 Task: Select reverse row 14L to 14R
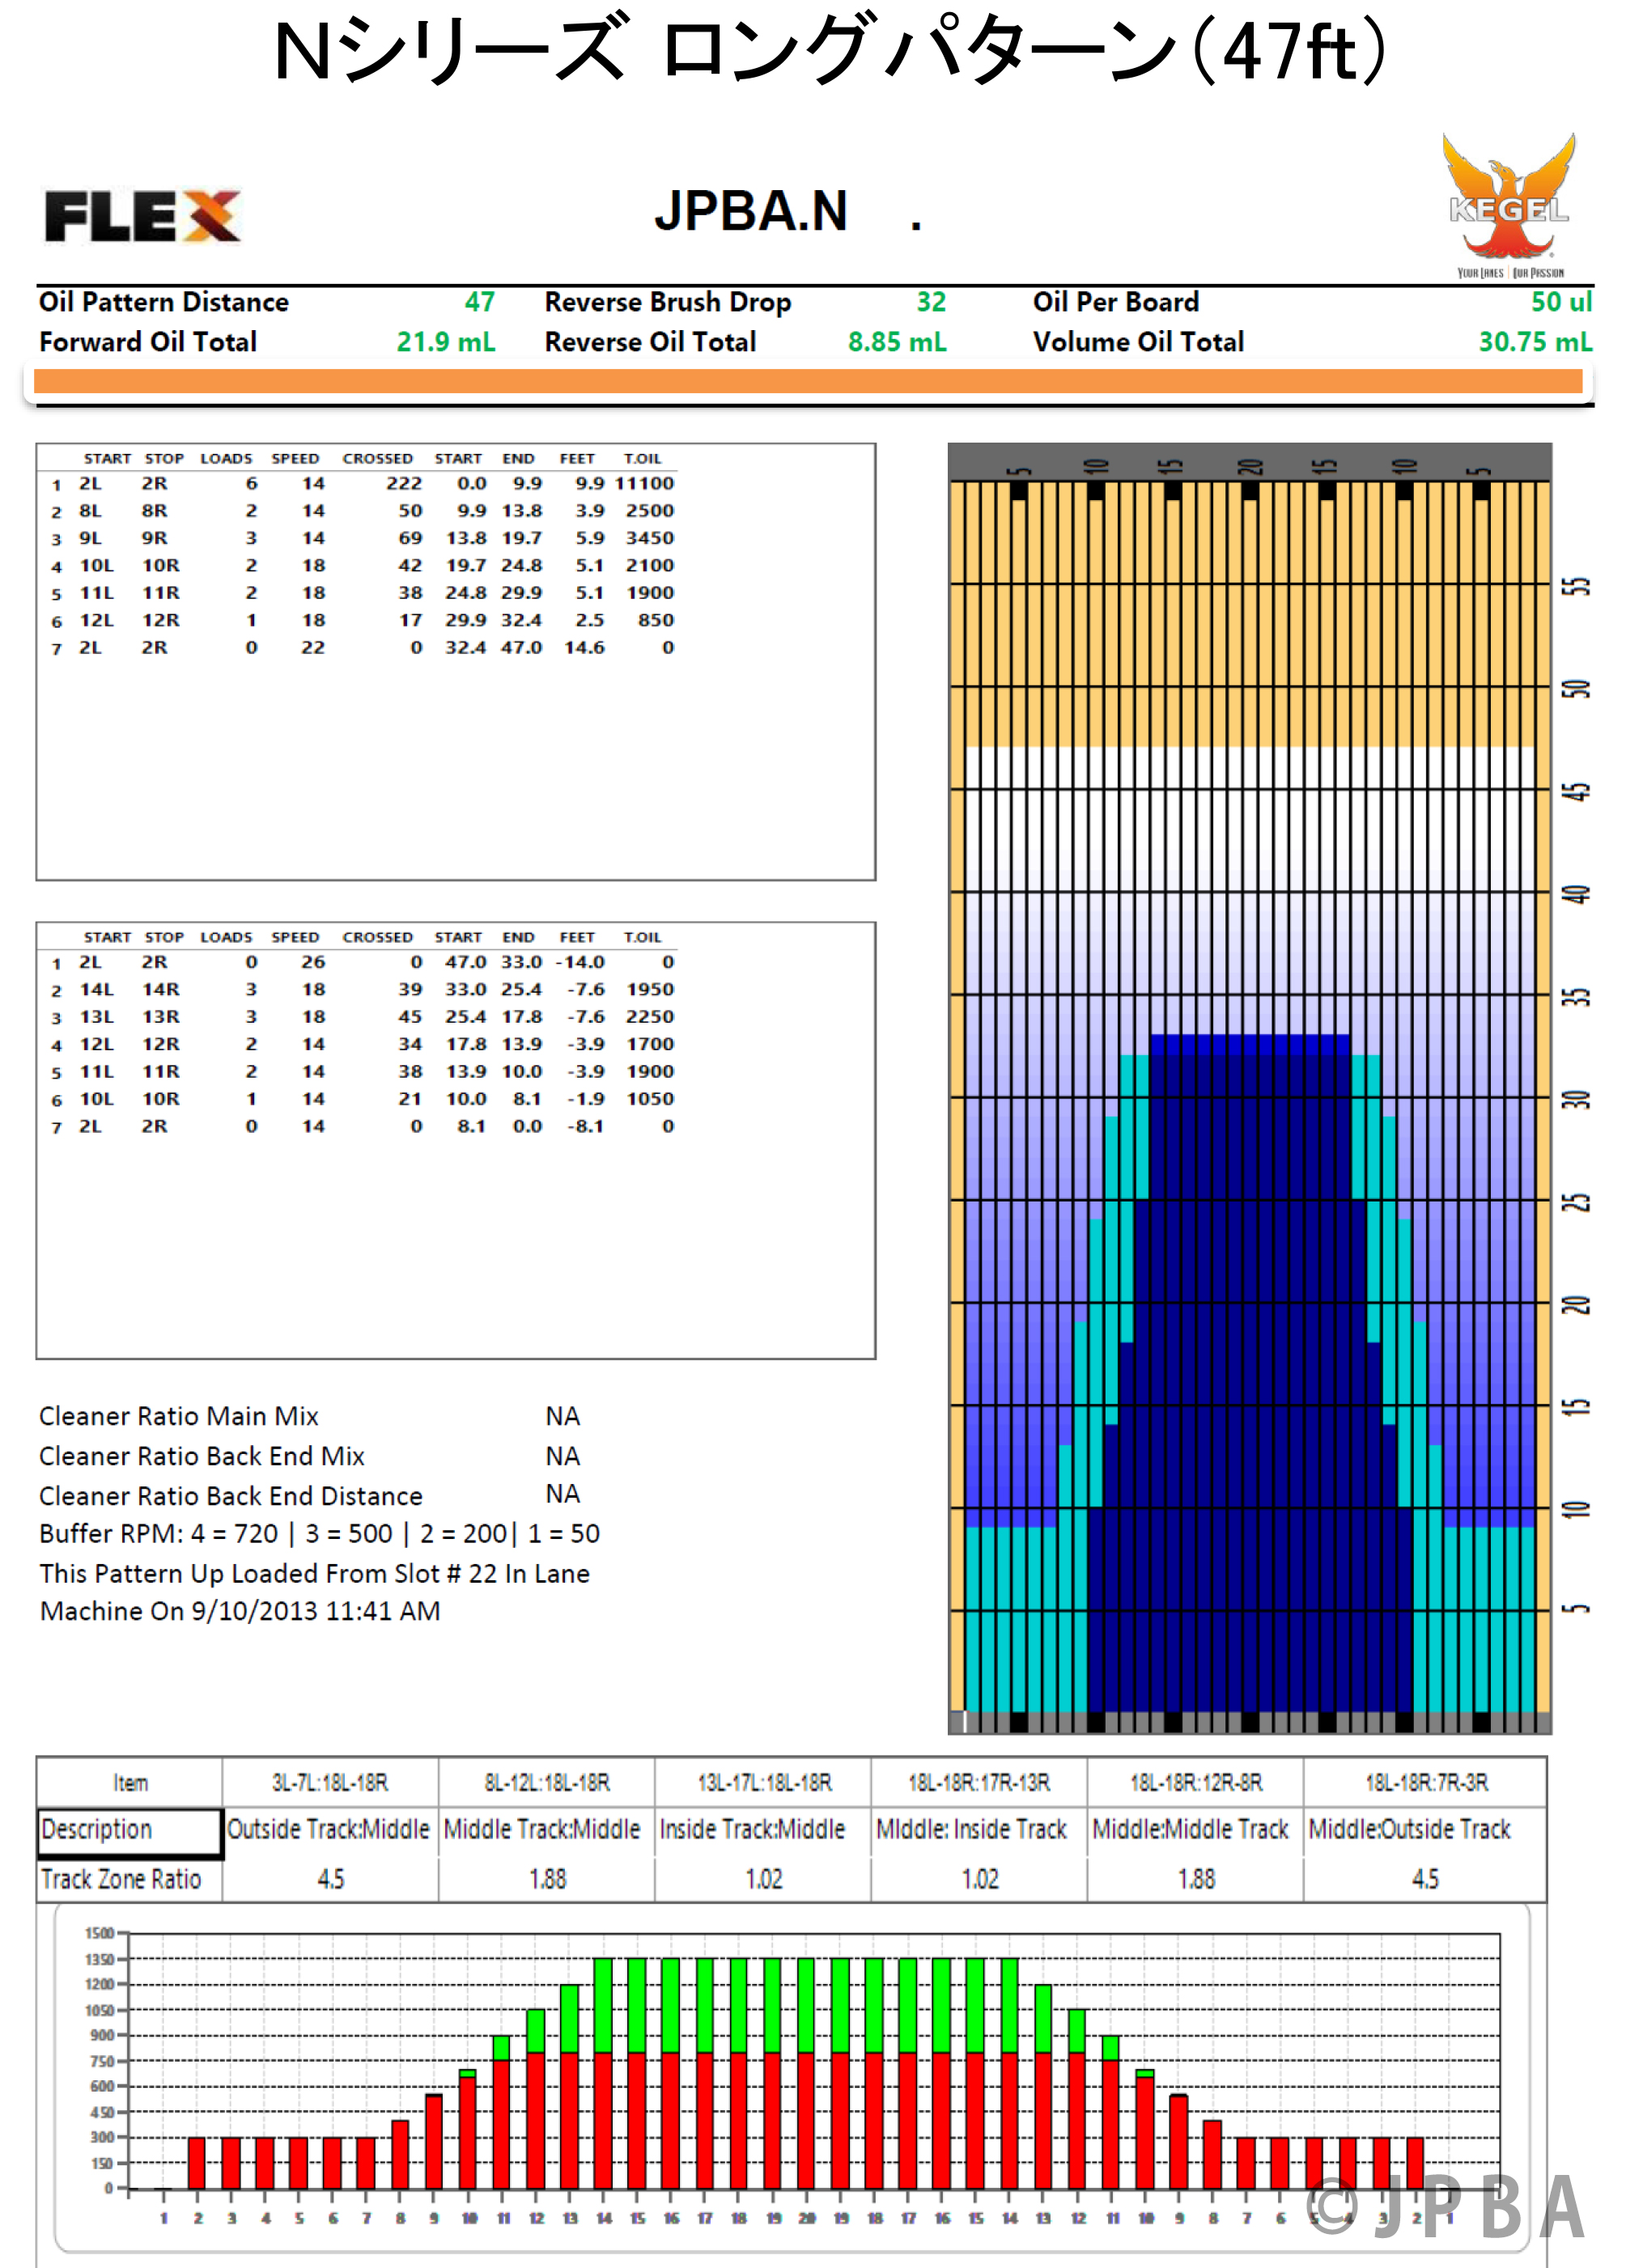pyautogui.click(x=362, y=989)
